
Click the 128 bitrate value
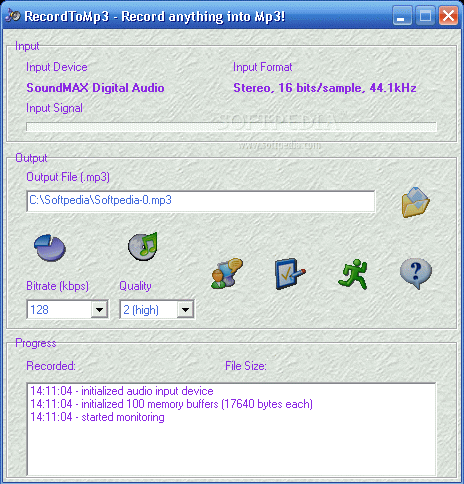(x=39, y=310)
